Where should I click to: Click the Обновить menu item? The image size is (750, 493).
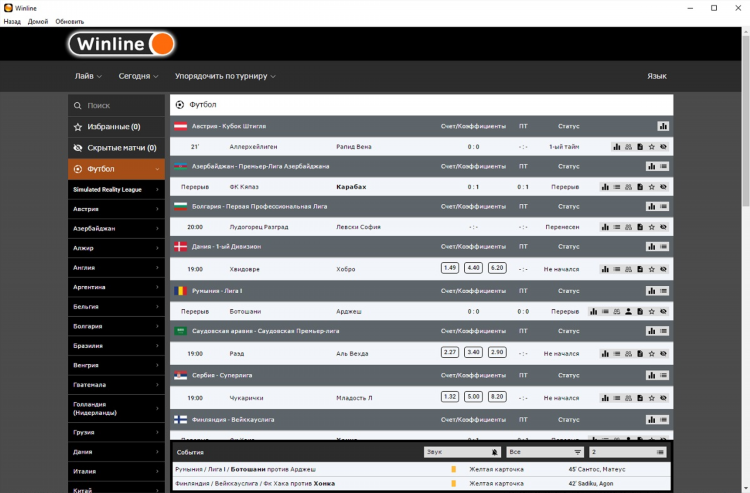(69, 22)
